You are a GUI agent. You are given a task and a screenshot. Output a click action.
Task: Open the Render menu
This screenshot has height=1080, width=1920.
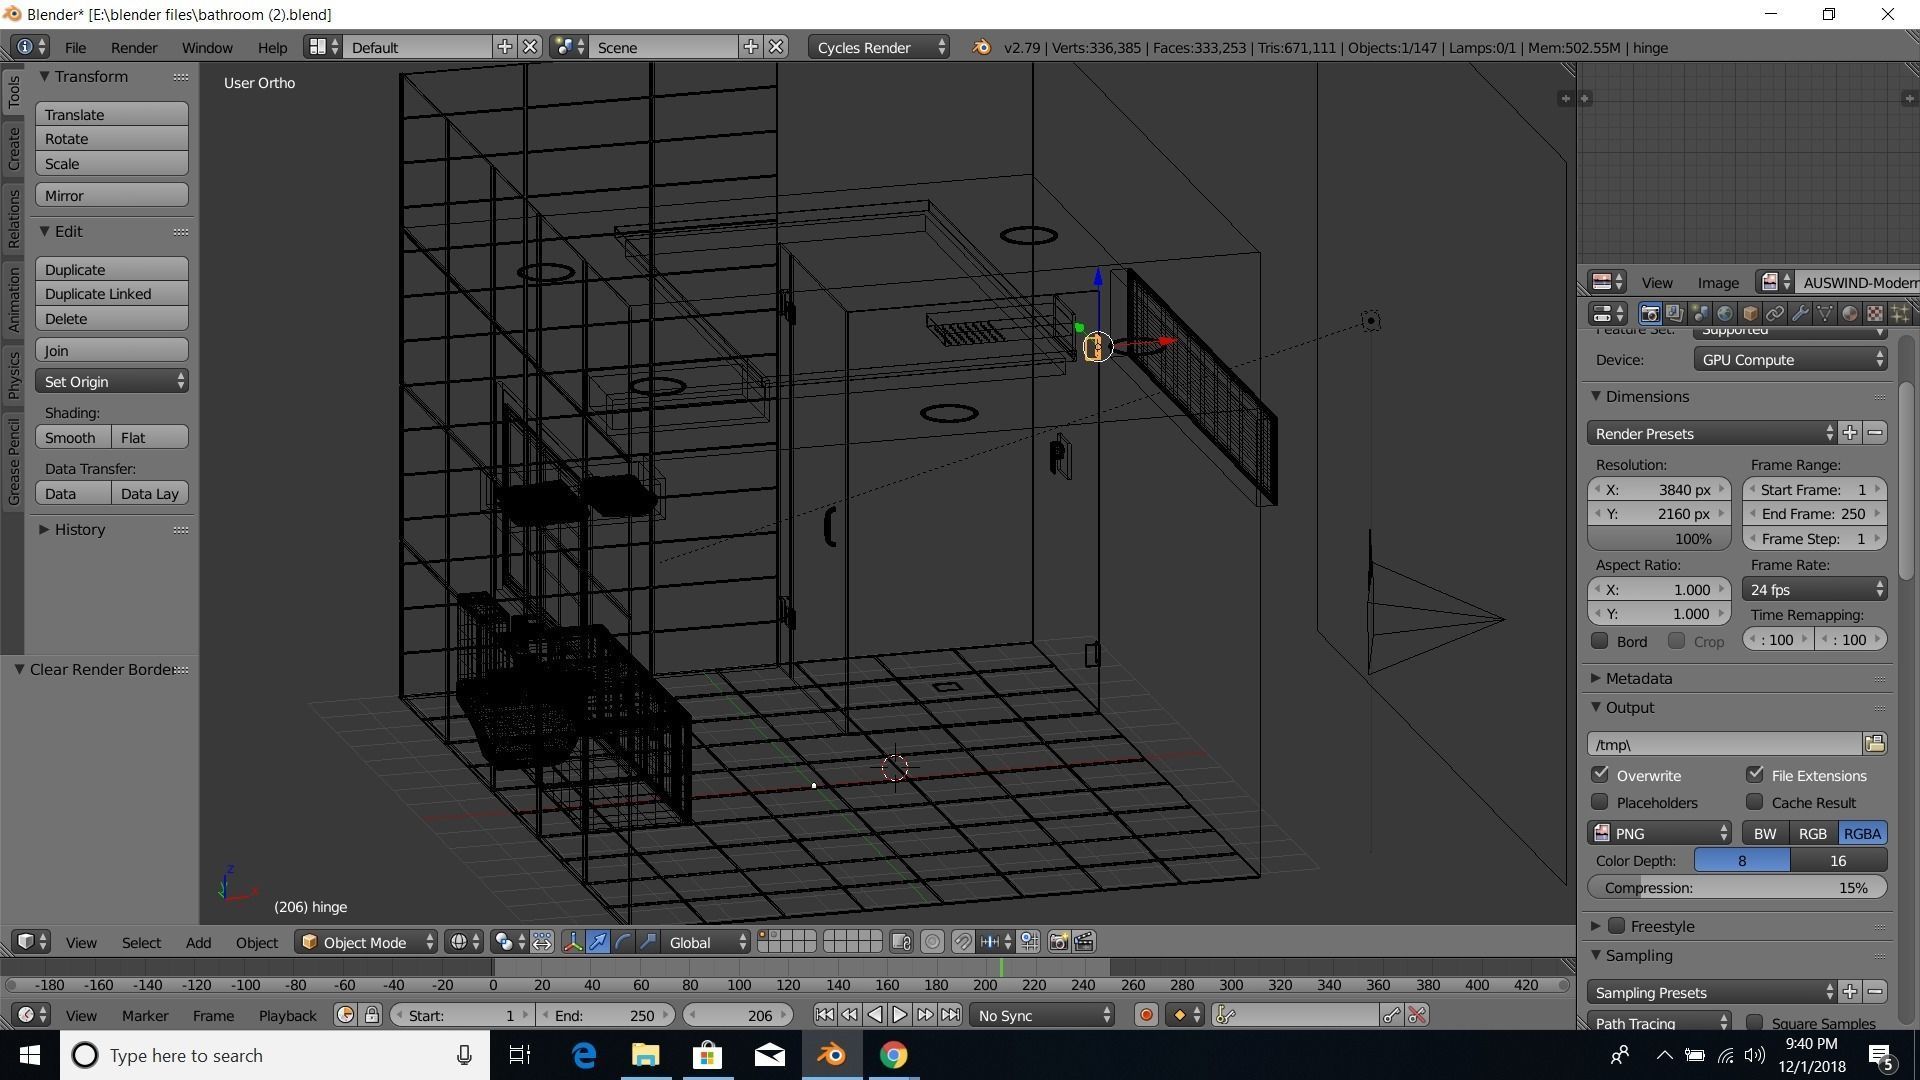(x=133, y=47)
